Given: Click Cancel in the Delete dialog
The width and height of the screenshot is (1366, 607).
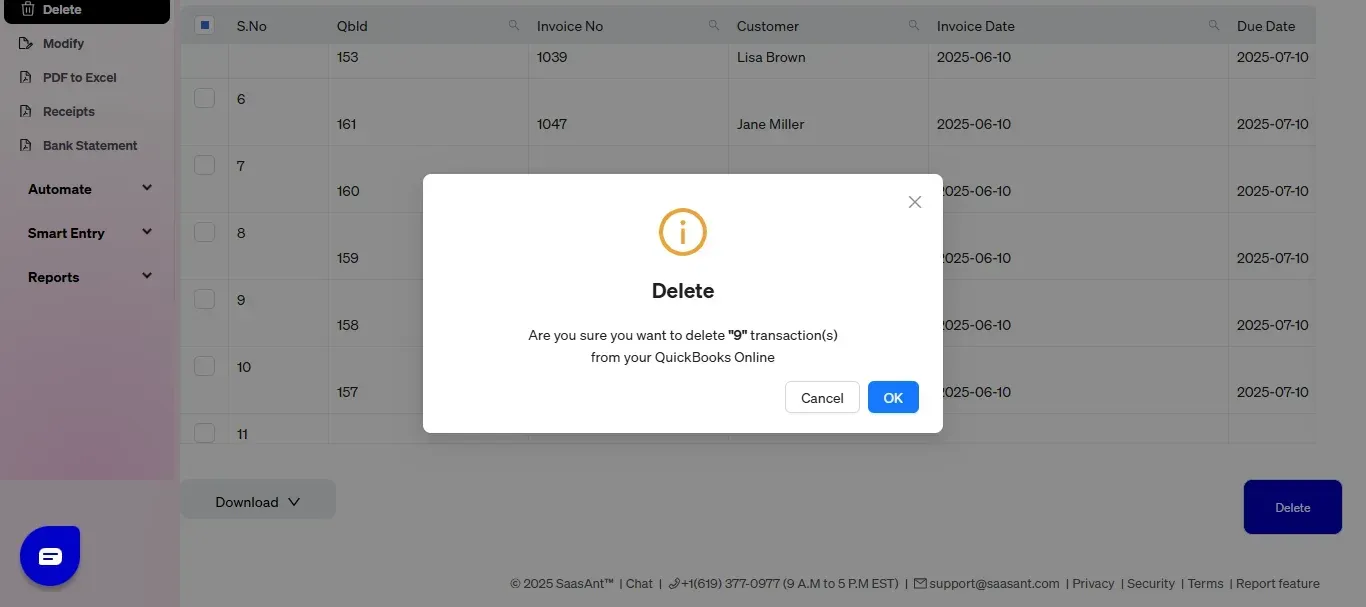Looking at the screenshot, I should coord(822,398).
